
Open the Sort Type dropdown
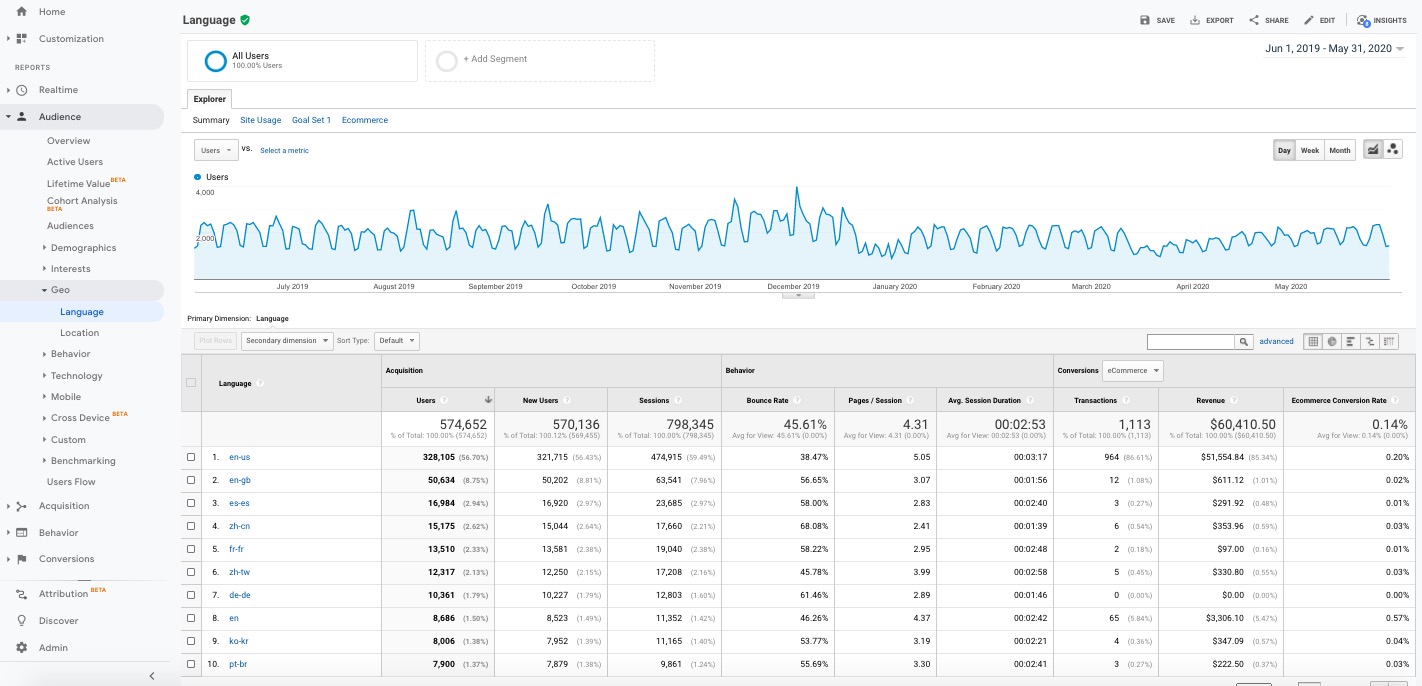click(x=396, y=341)
